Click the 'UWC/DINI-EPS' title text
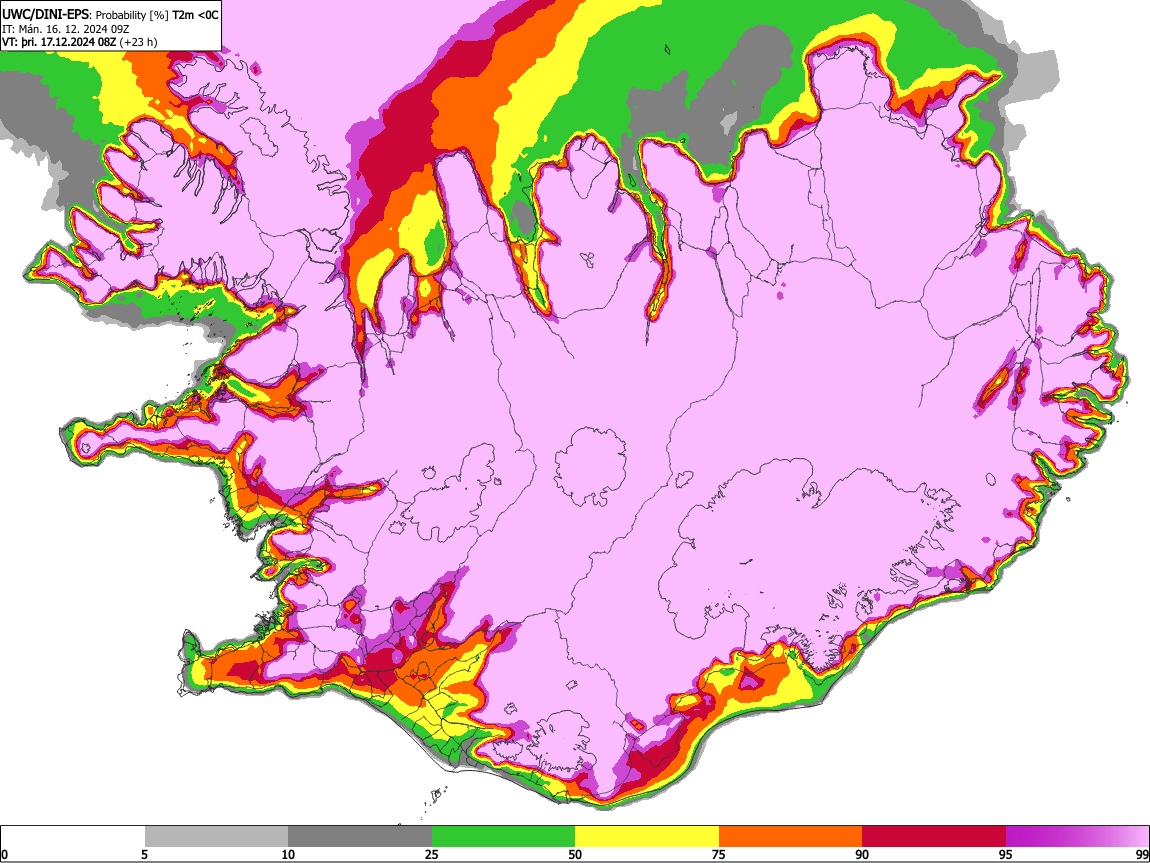The image size is (1150, 863). (x=45, y=15)
